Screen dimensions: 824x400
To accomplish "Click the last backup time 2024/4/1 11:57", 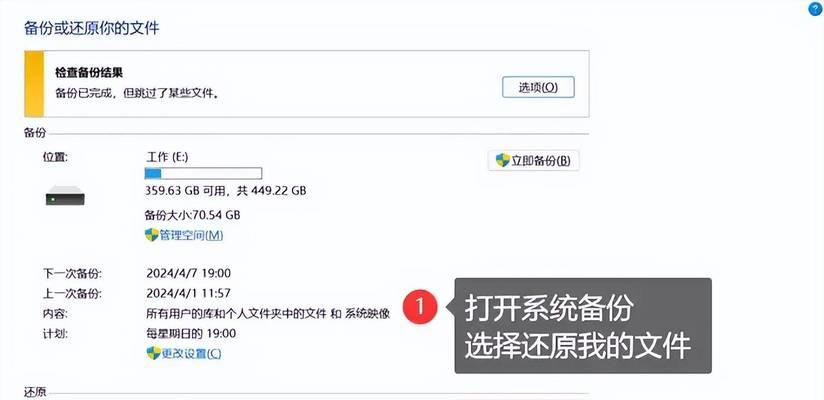I will click(x=188, y=293).
